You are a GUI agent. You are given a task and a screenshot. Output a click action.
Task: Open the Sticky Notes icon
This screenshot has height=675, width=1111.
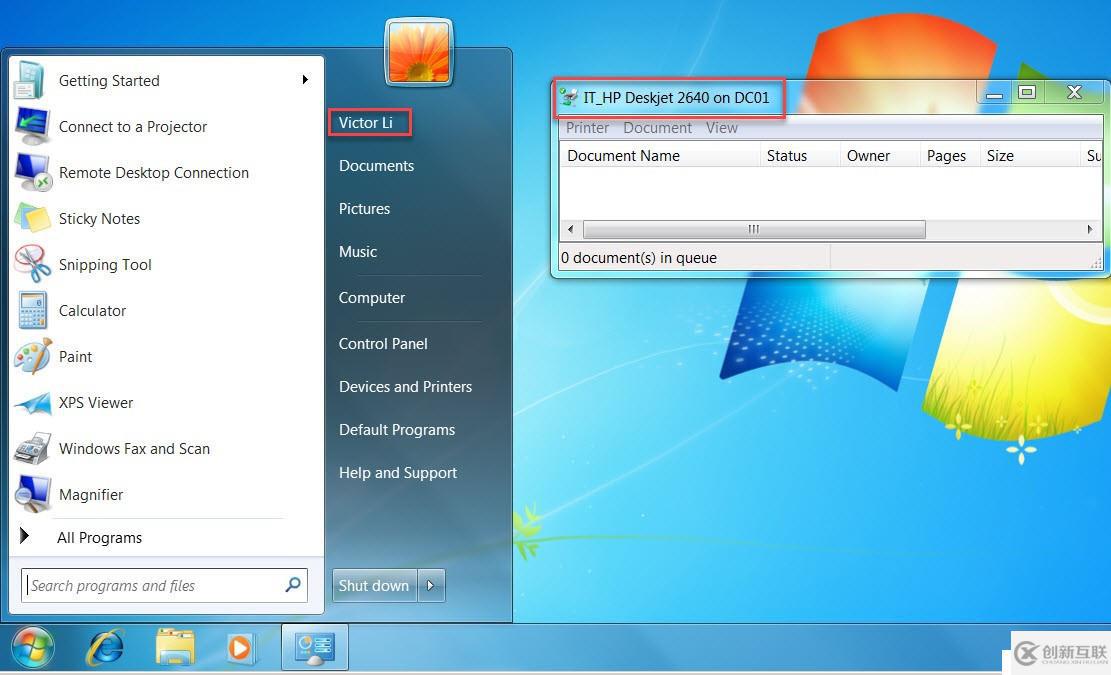click(x=32, y=218)
